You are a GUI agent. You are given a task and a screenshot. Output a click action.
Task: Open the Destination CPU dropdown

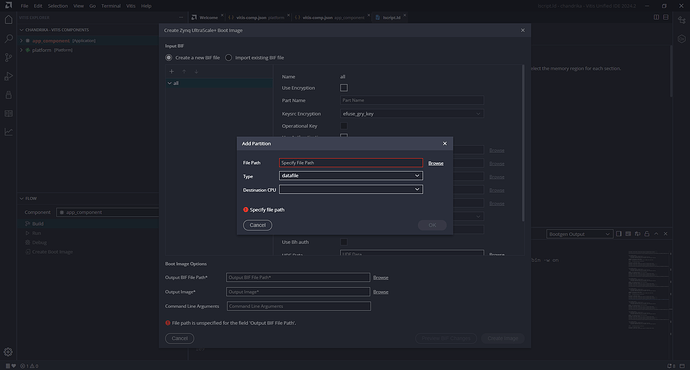point(351,189)
